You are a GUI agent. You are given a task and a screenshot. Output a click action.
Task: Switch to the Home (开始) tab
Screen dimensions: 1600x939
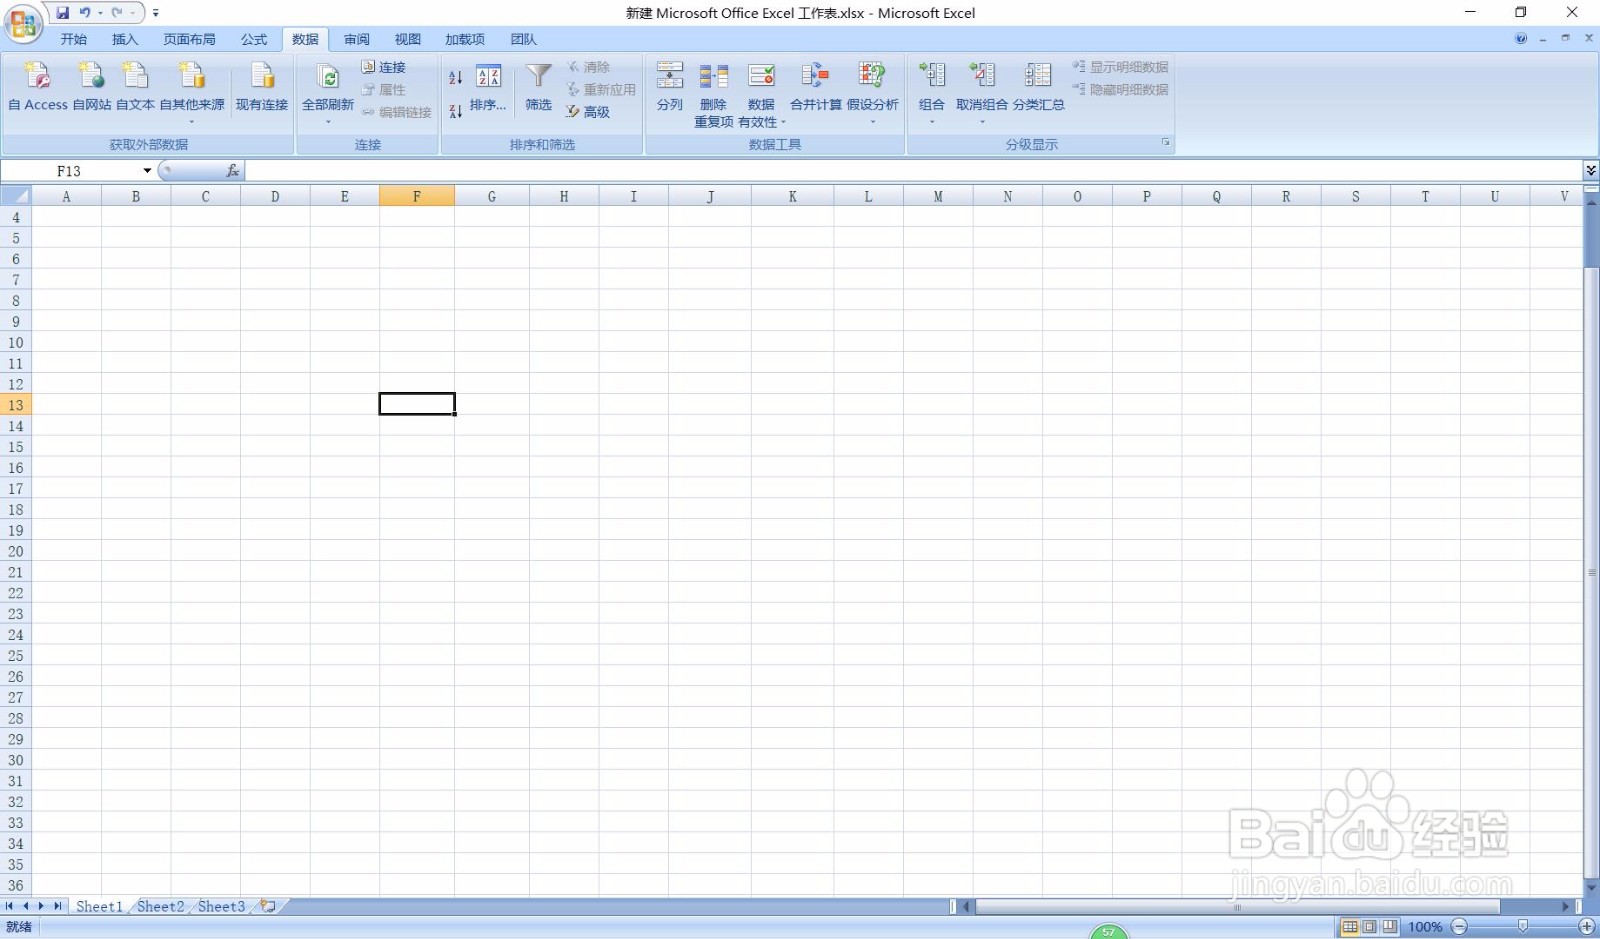pos(74,39)
